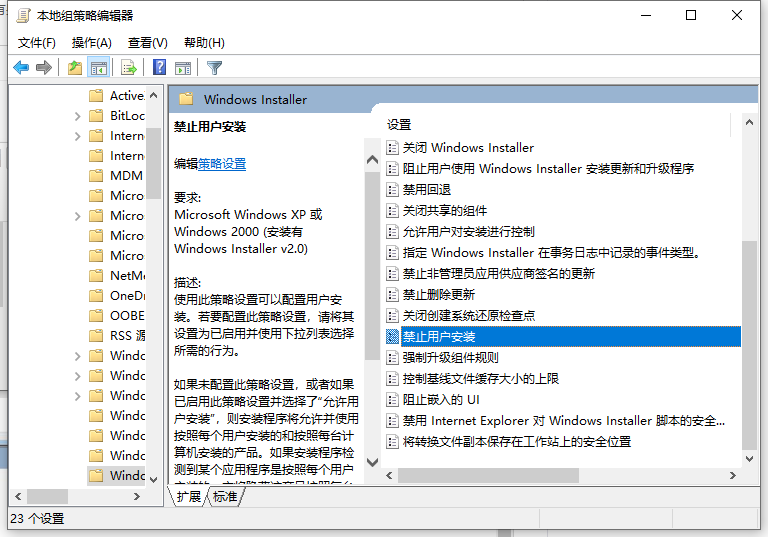
Task: Open the 操作(A) menu
Action: pyautogui.click(x=92, y=43)
